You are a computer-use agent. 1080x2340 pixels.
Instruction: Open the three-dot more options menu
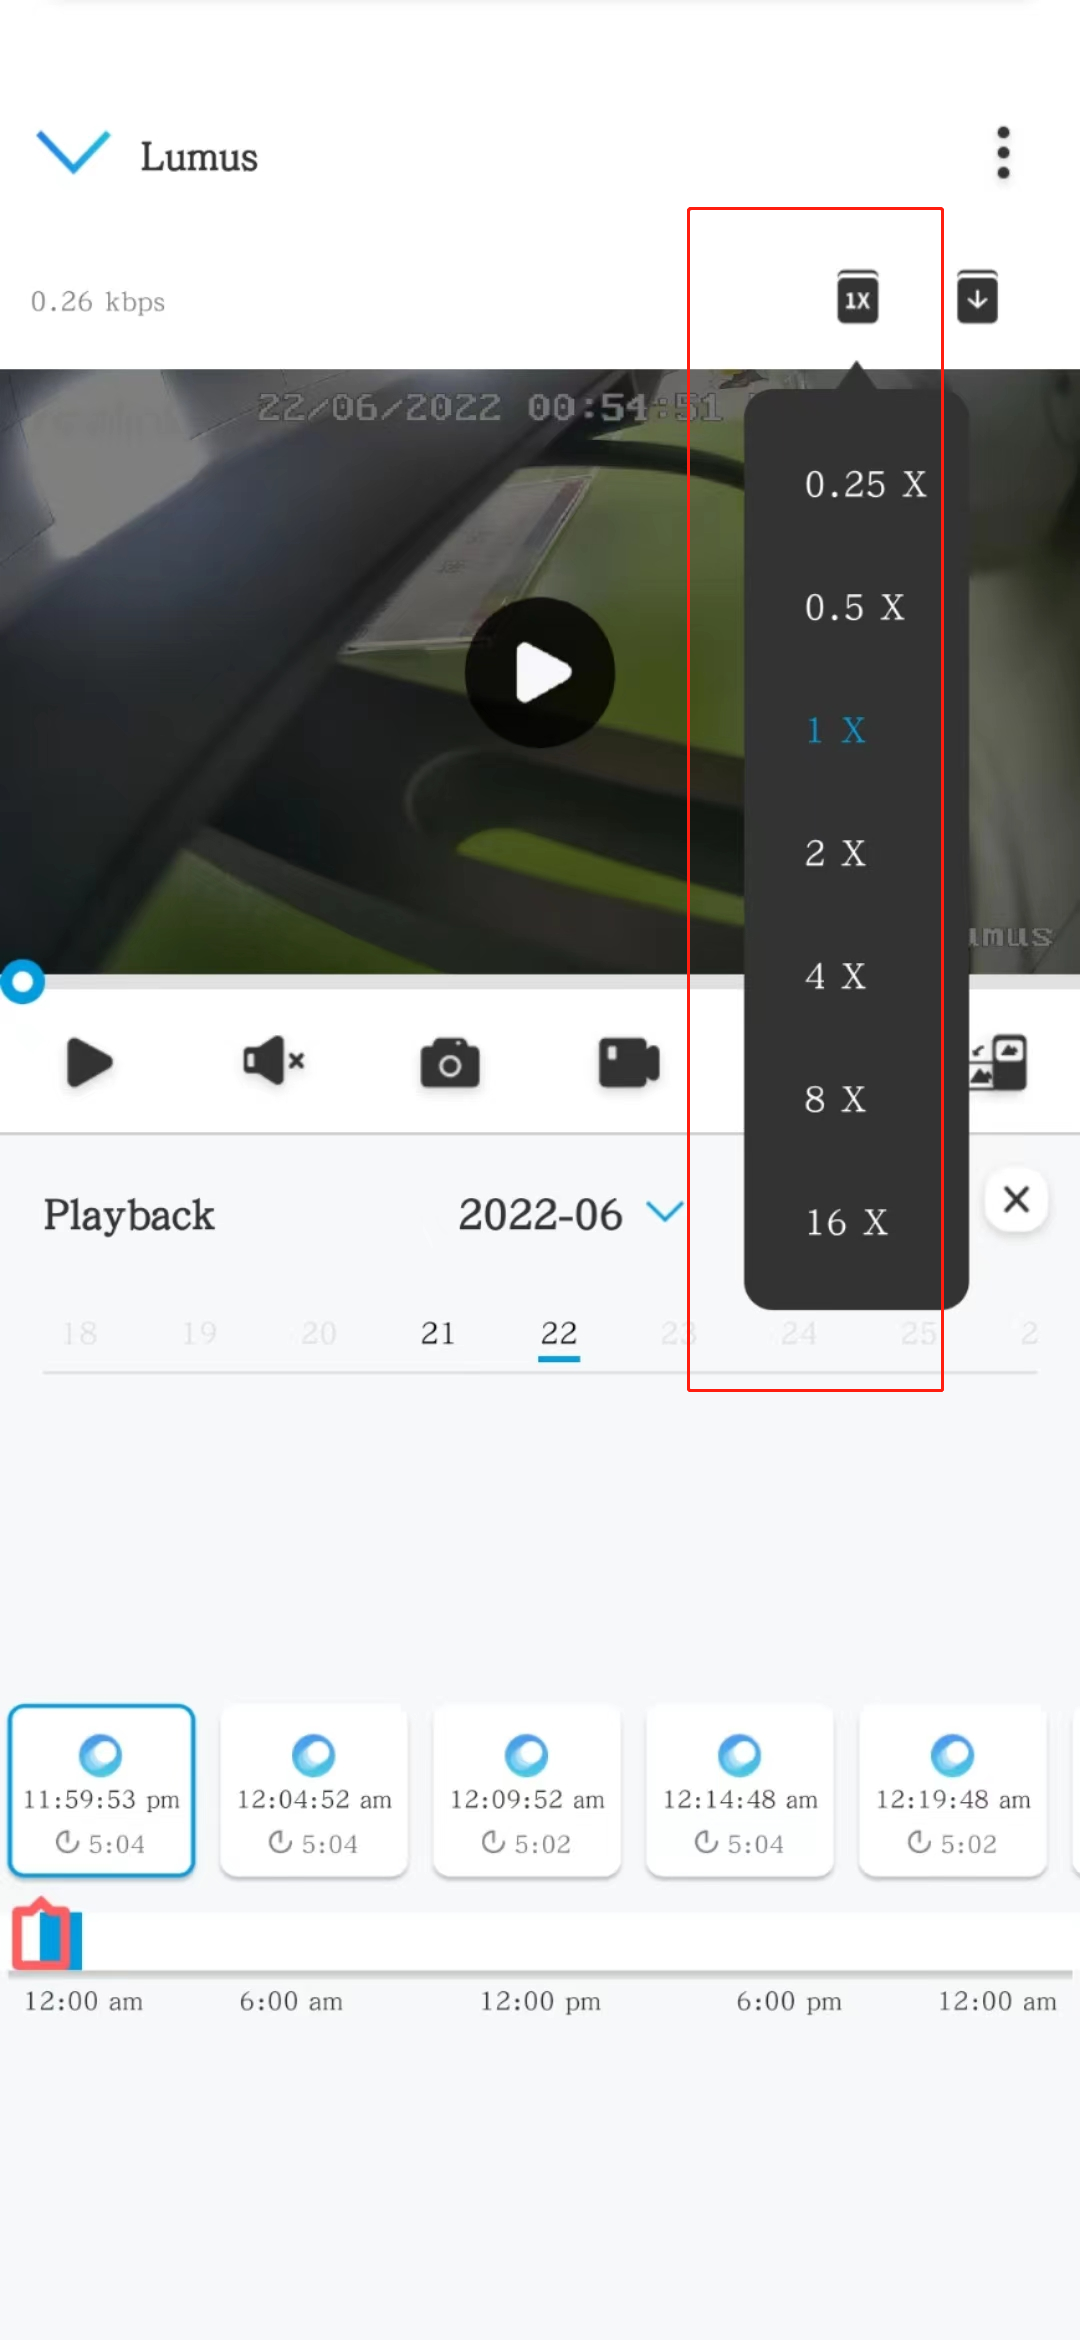click(1003, 153)
